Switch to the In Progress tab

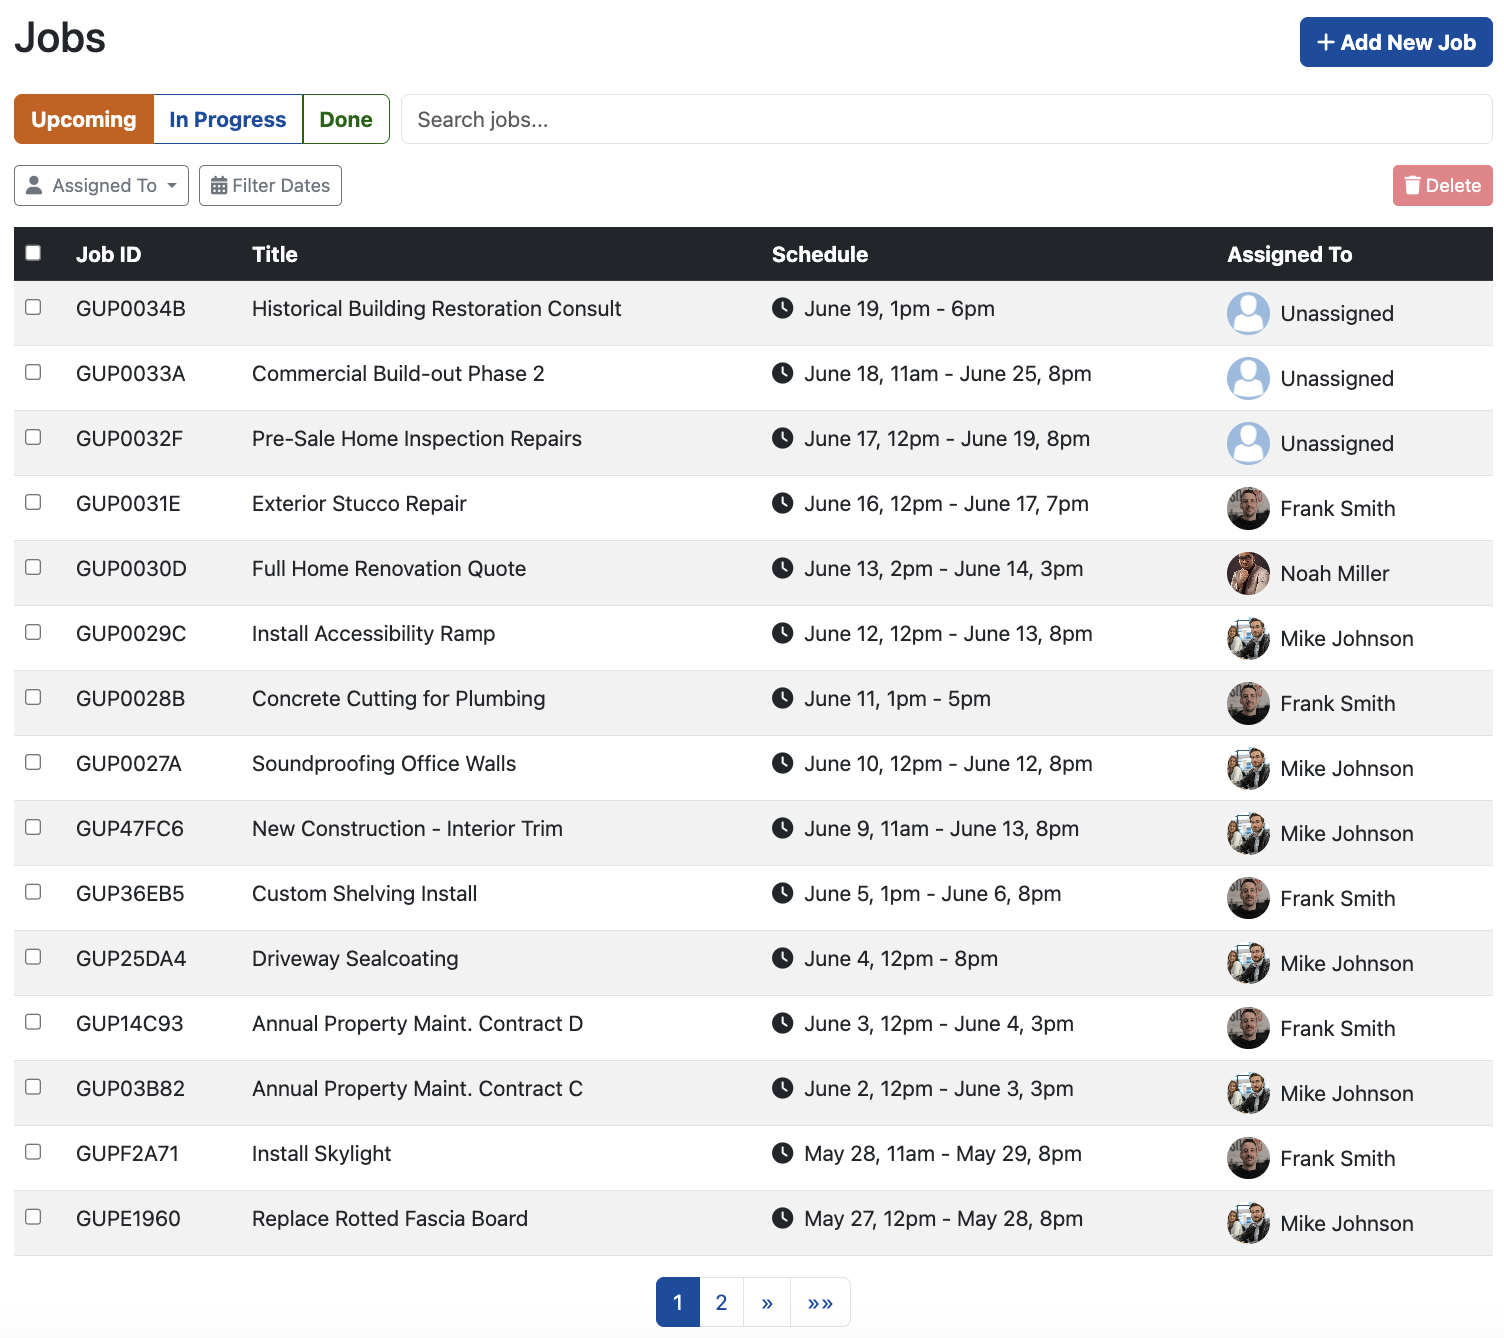coord(227,119)
